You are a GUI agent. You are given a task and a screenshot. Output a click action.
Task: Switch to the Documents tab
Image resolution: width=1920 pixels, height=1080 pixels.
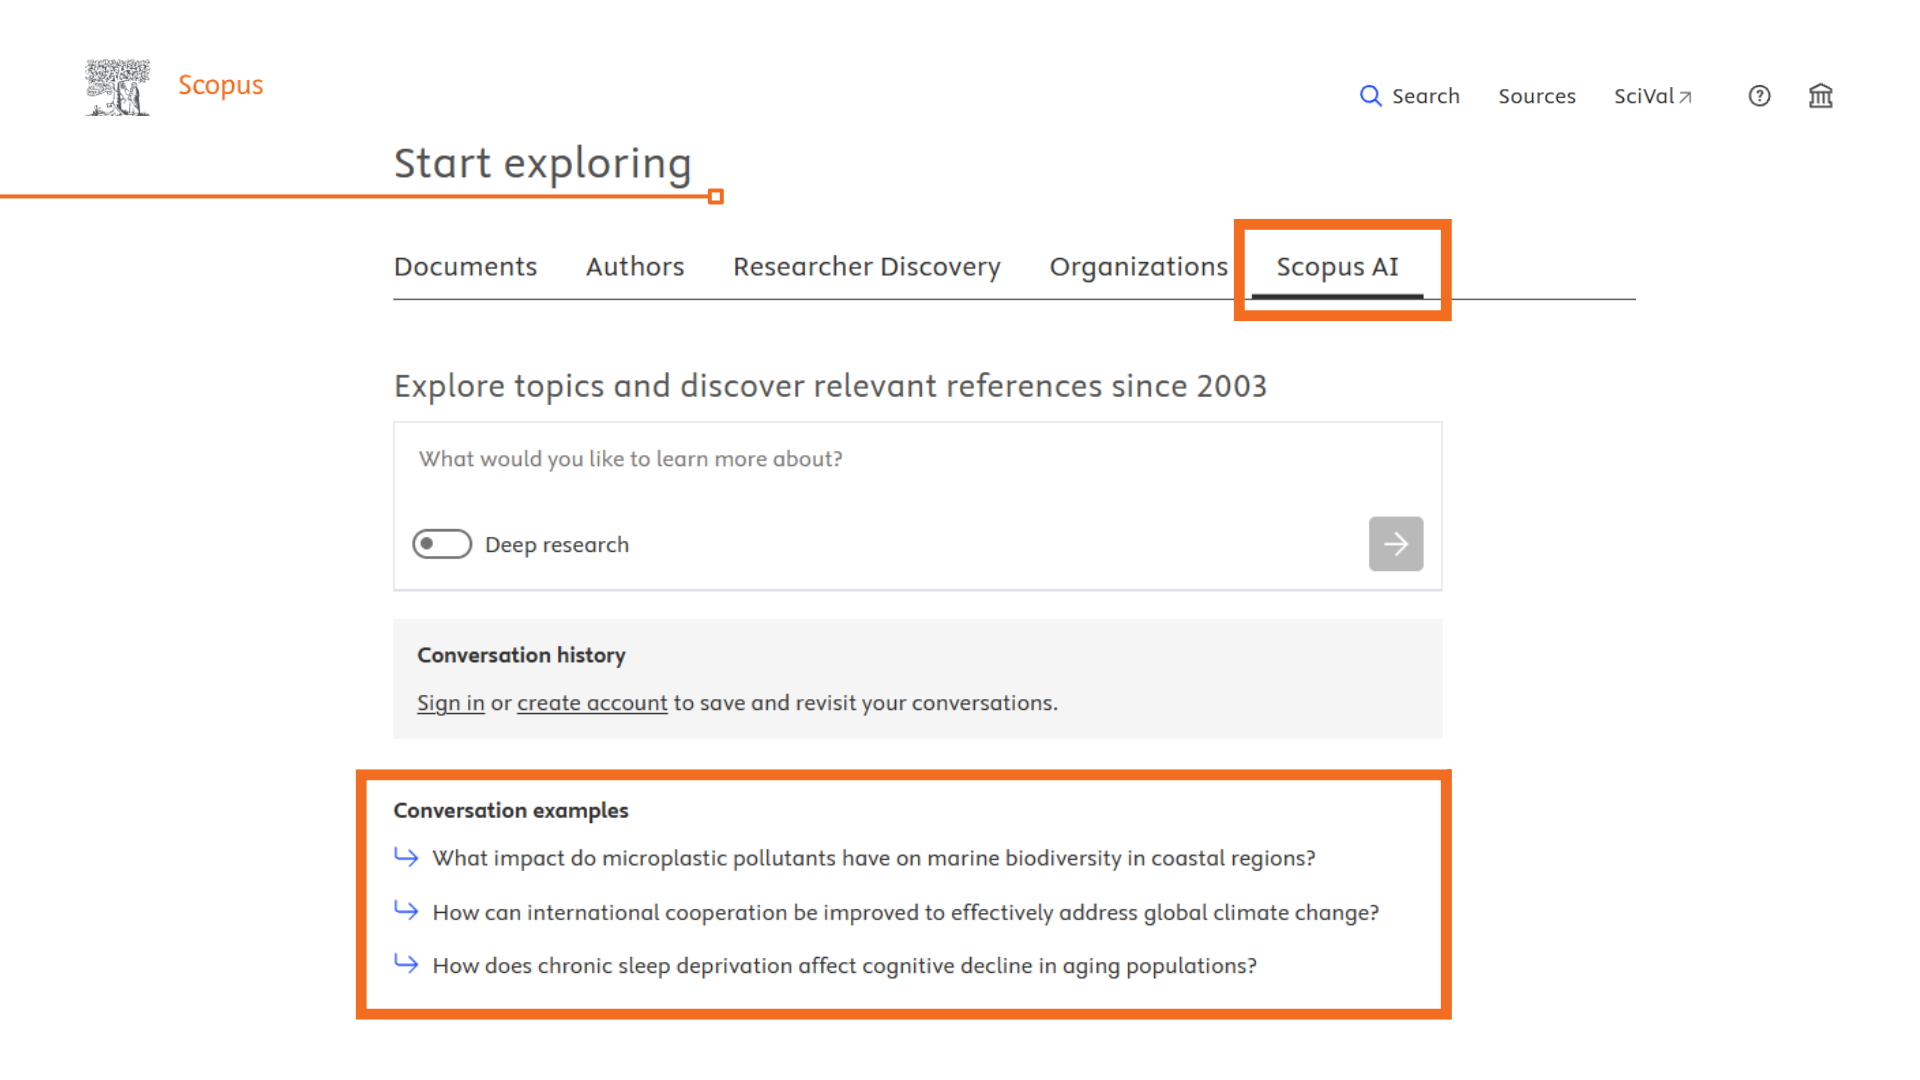click(465, 267)
